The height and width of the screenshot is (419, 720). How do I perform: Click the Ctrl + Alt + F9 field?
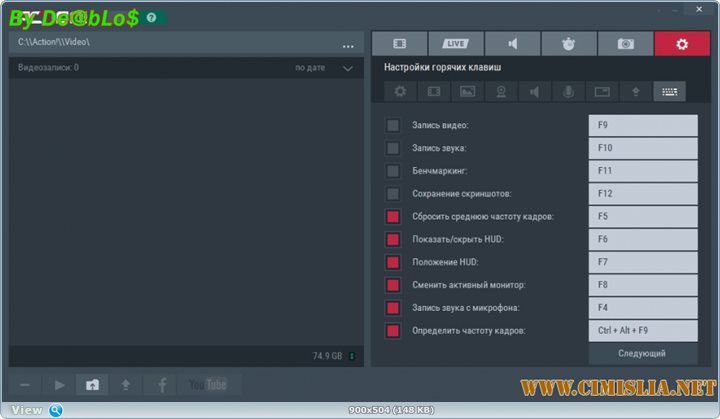pyautogui.click(x=643, y=330)
